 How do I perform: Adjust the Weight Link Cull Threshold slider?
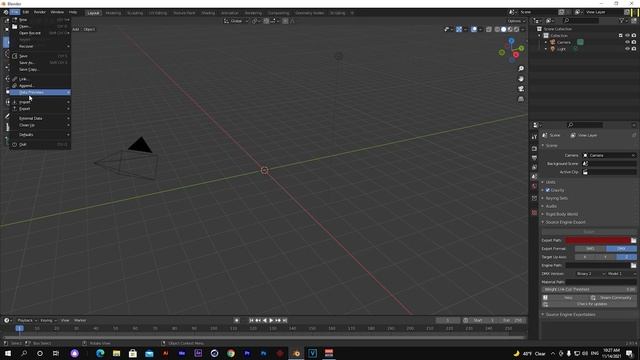pos(589,289)
